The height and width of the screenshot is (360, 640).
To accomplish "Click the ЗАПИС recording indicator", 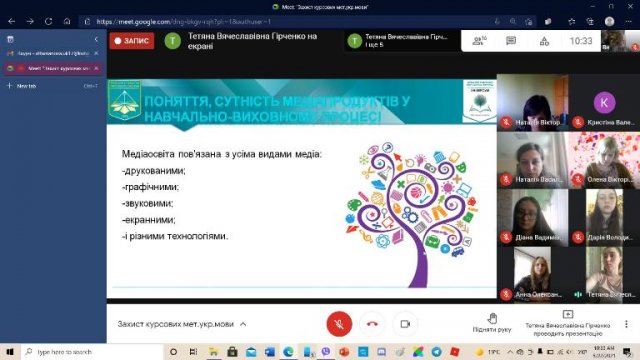I will [132, 41].
